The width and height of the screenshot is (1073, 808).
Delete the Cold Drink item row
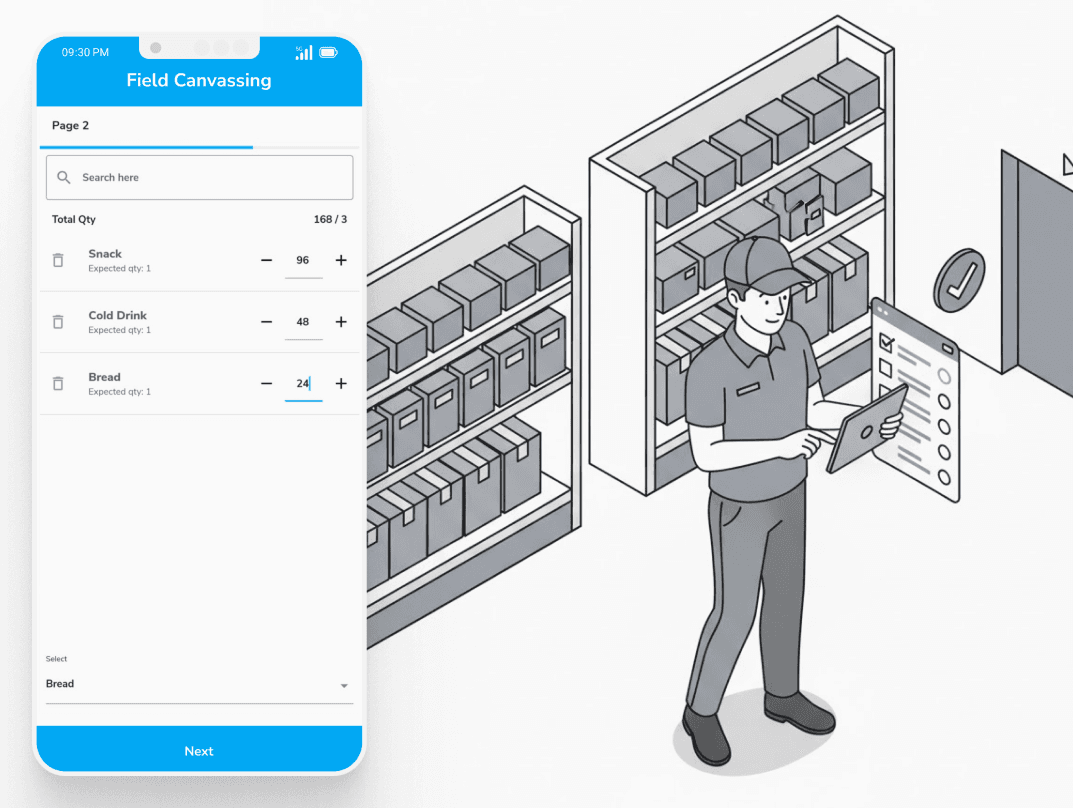(58, 322)
